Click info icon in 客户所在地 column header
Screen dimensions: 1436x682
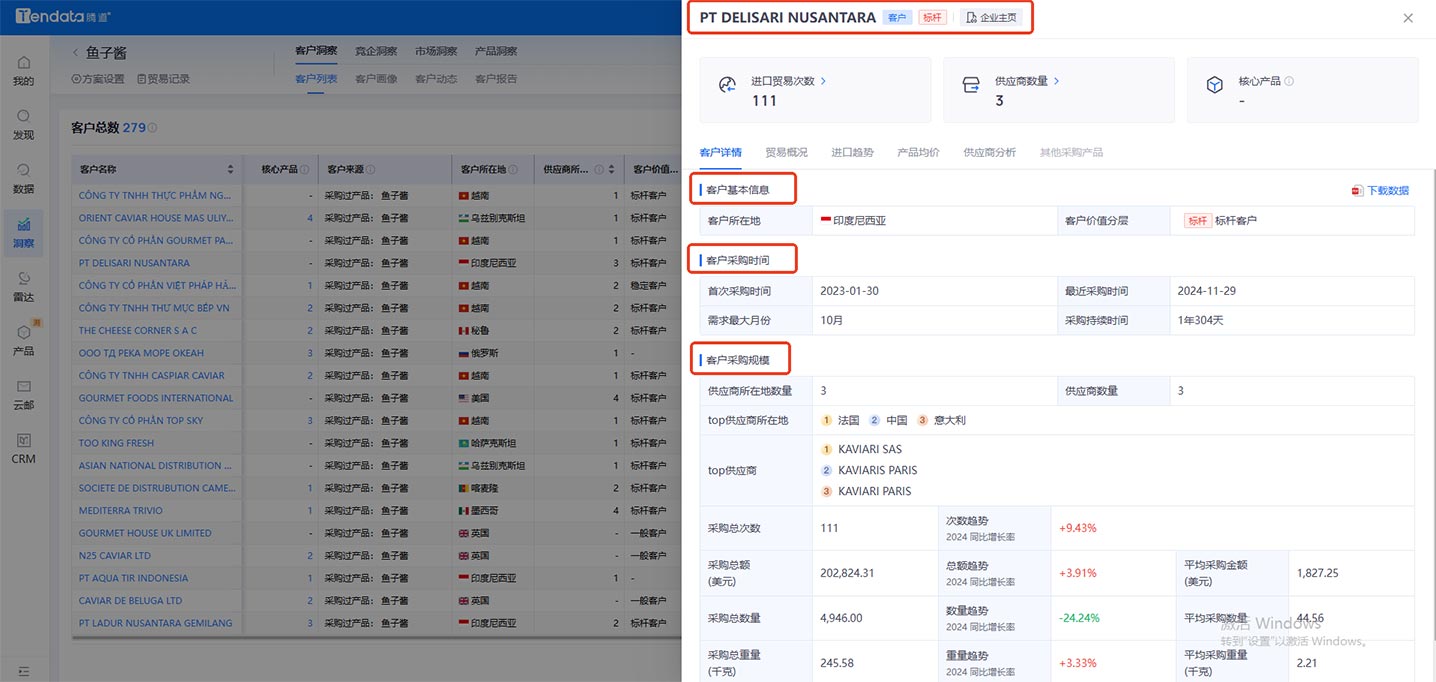[x=513, y=169]
